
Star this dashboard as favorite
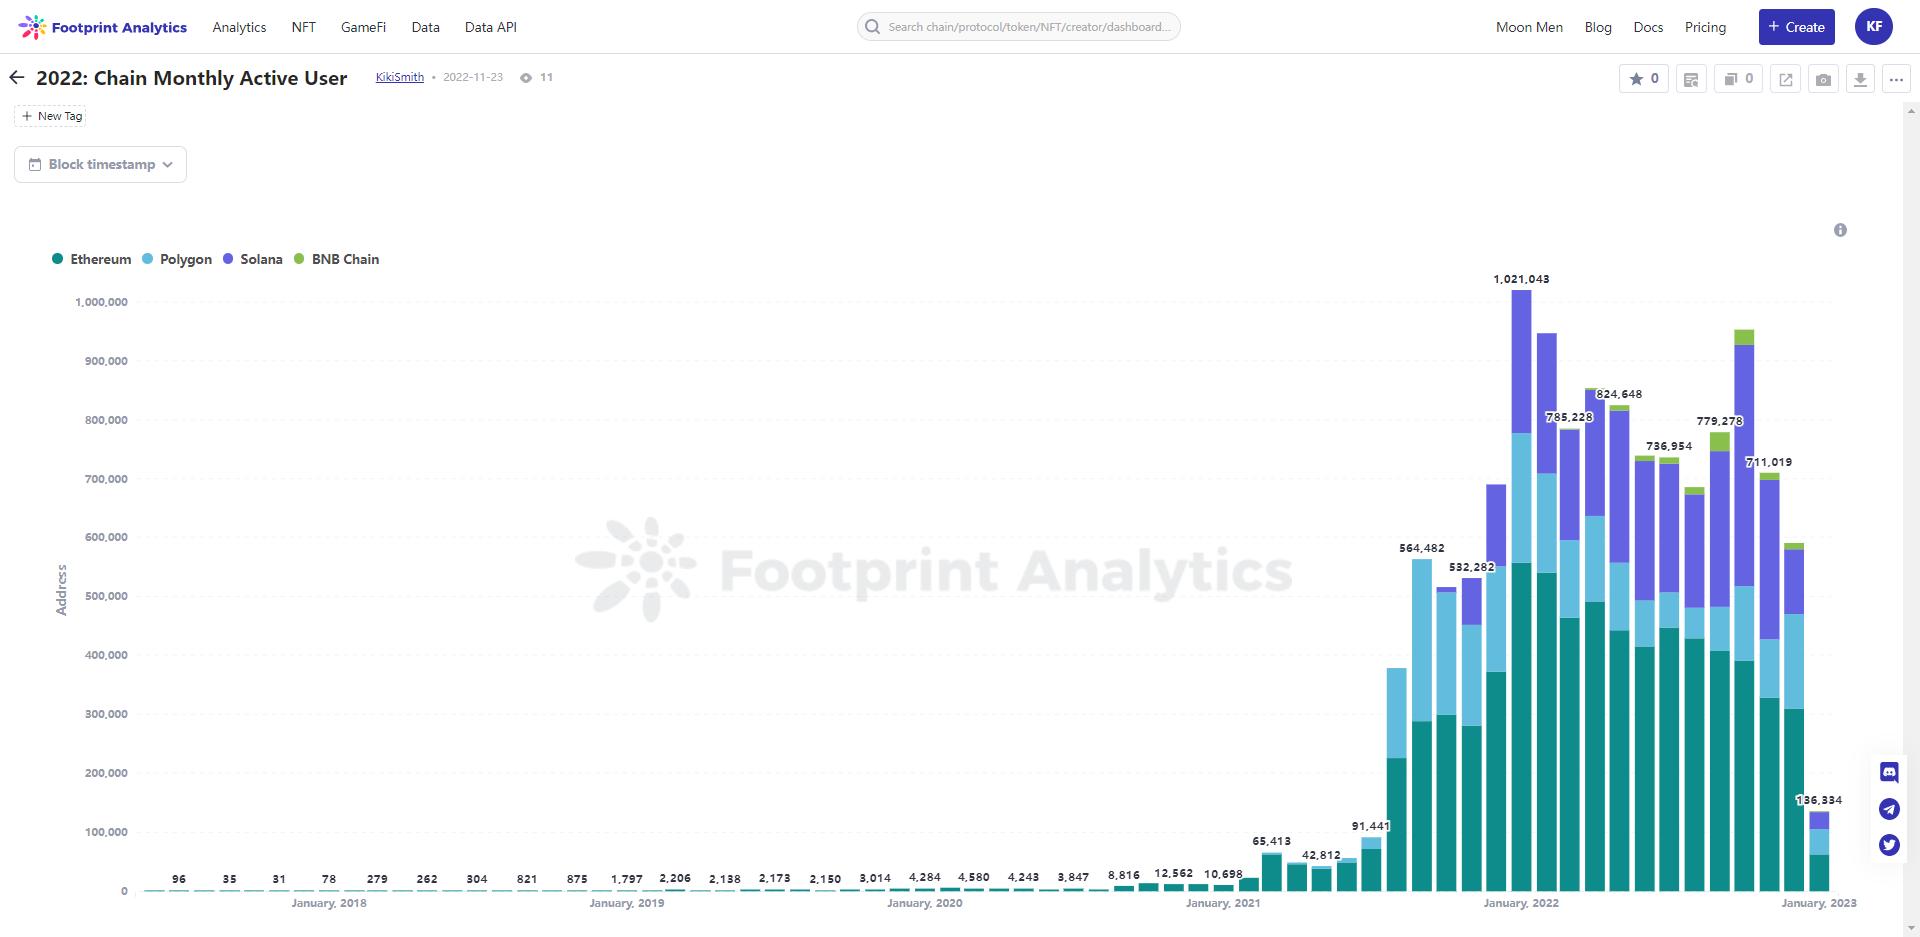(1643, 79)
